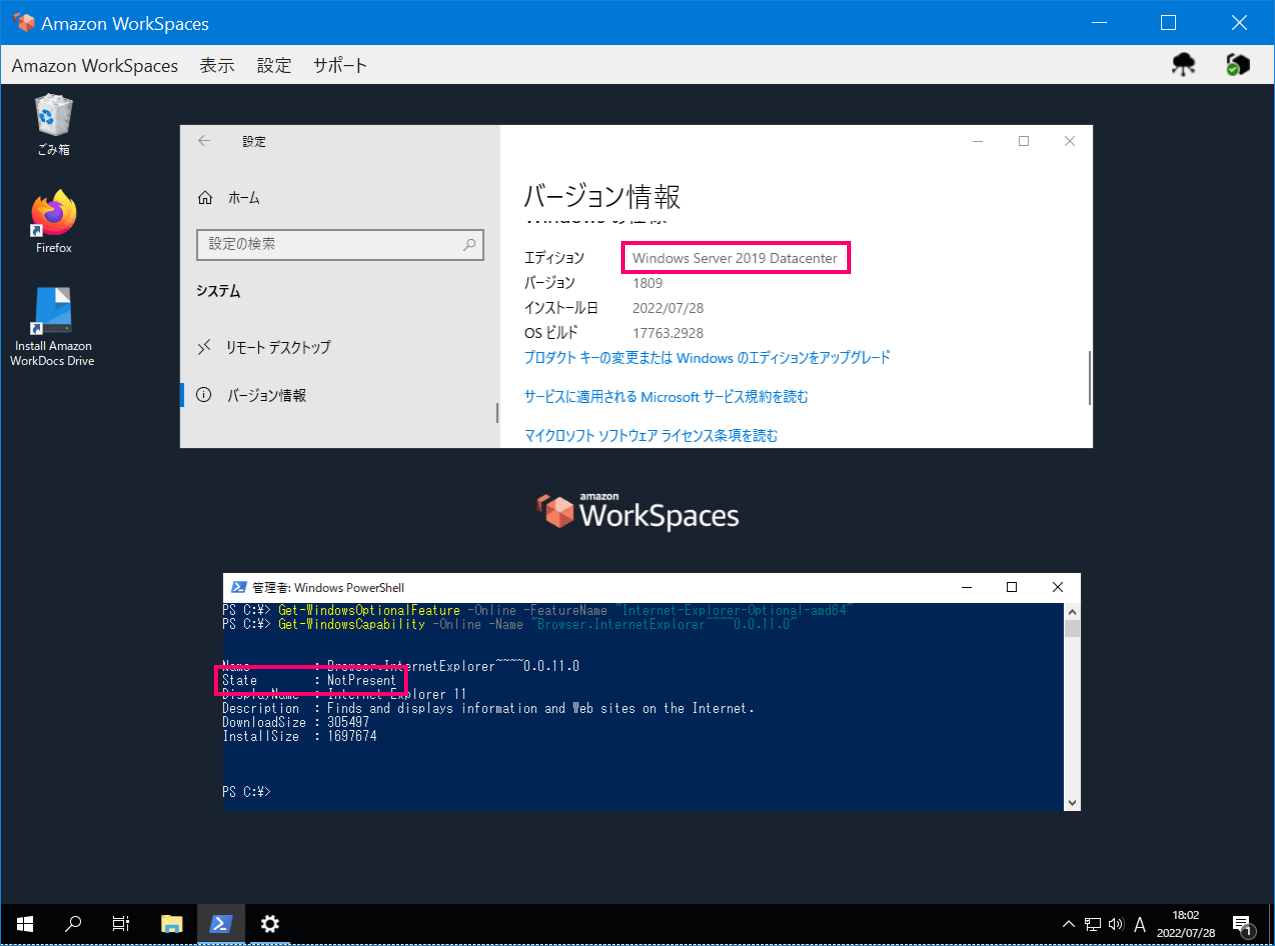Open the Microsoft サービス規約 link

click(666, 397)
